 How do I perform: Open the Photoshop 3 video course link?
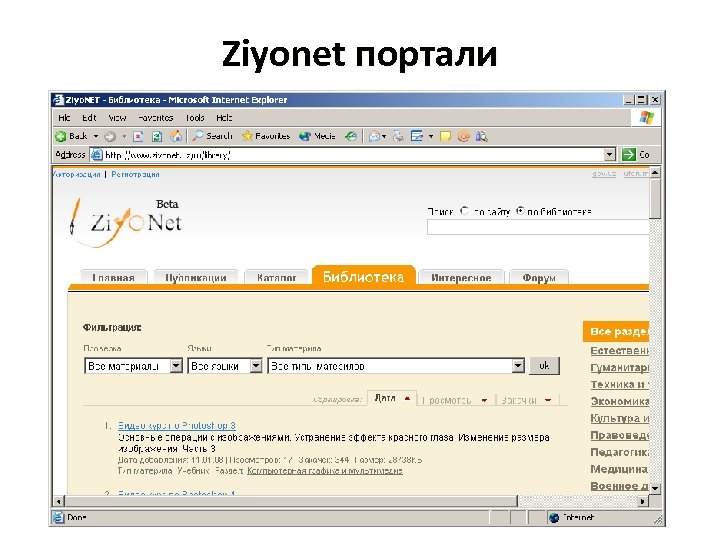[177, 425]
